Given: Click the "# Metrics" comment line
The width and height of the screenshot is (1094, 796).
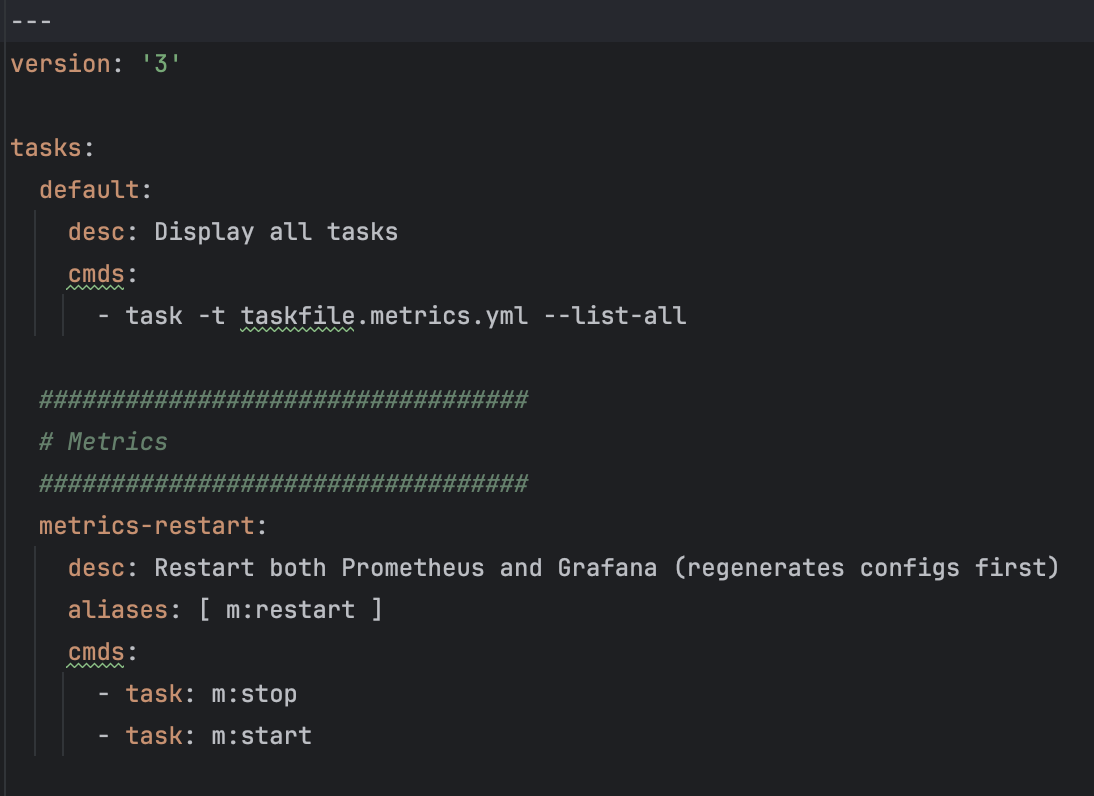Looking at the screenshot, I should tap(103, 442).
